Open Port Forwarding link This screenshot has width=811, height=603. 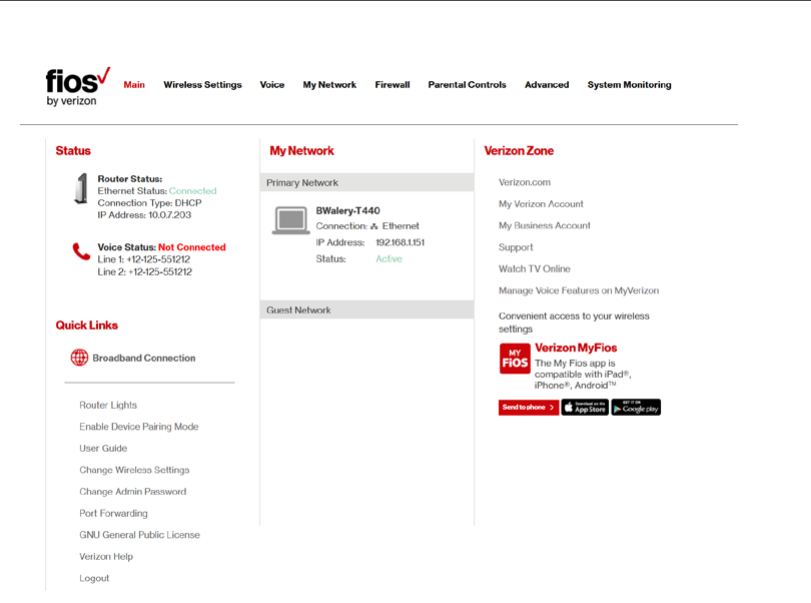pos(113,514)
